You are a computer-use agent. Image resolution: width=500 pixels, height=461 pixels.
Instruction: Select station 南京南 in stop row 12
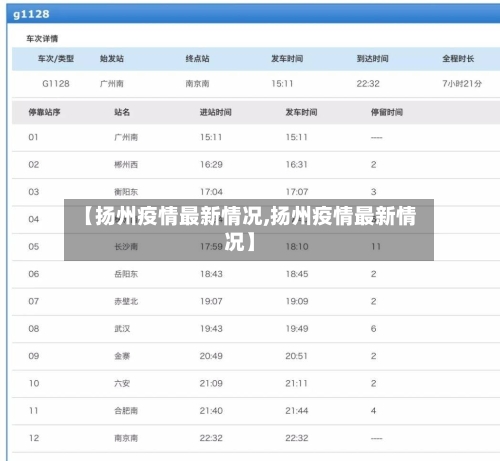126,438
